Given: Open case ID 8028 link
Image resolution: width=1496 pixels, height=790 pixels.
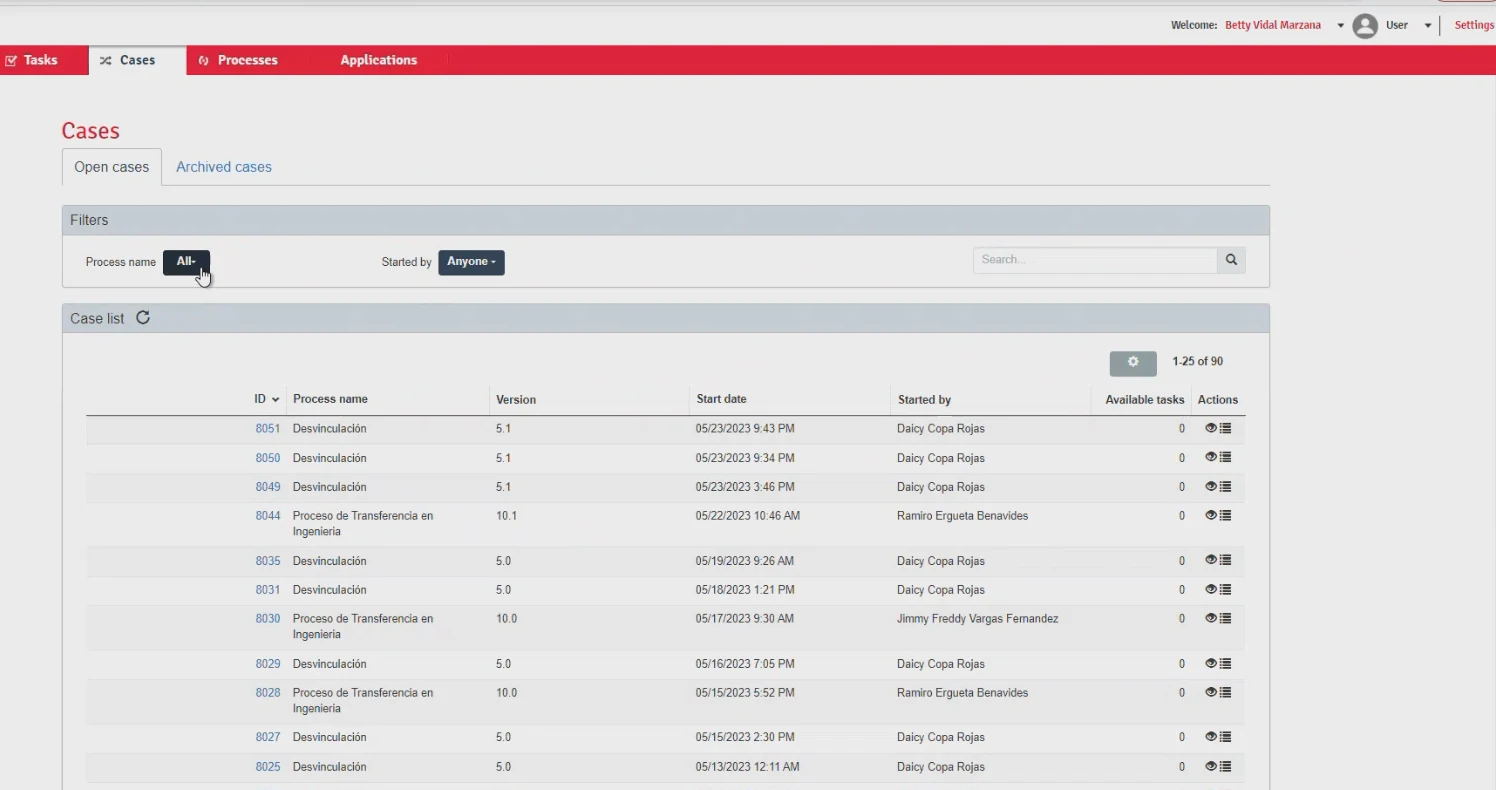Looking at the screenshot, I should (x=268, y=693).
